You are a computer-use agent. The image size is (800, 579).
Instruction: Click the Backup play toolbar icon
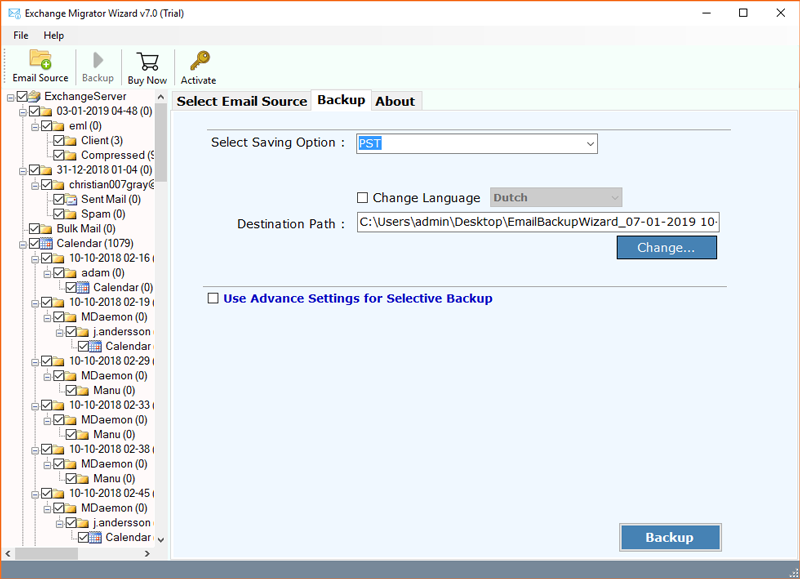pos(98,60)
